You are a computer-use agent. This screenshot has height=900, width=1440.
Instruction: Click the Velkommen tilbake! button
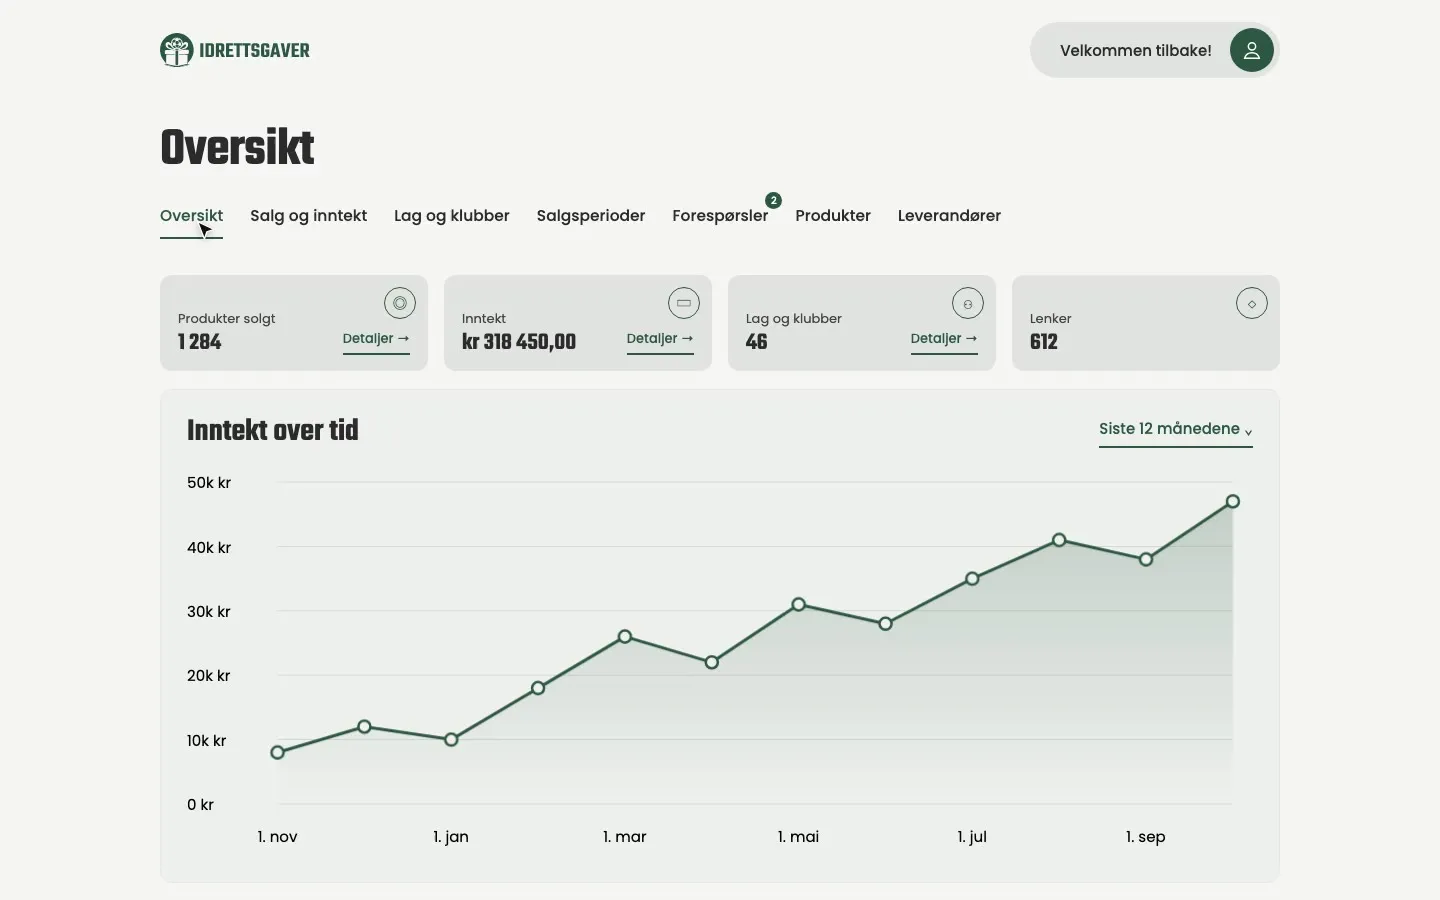[x=1155, y=50]
